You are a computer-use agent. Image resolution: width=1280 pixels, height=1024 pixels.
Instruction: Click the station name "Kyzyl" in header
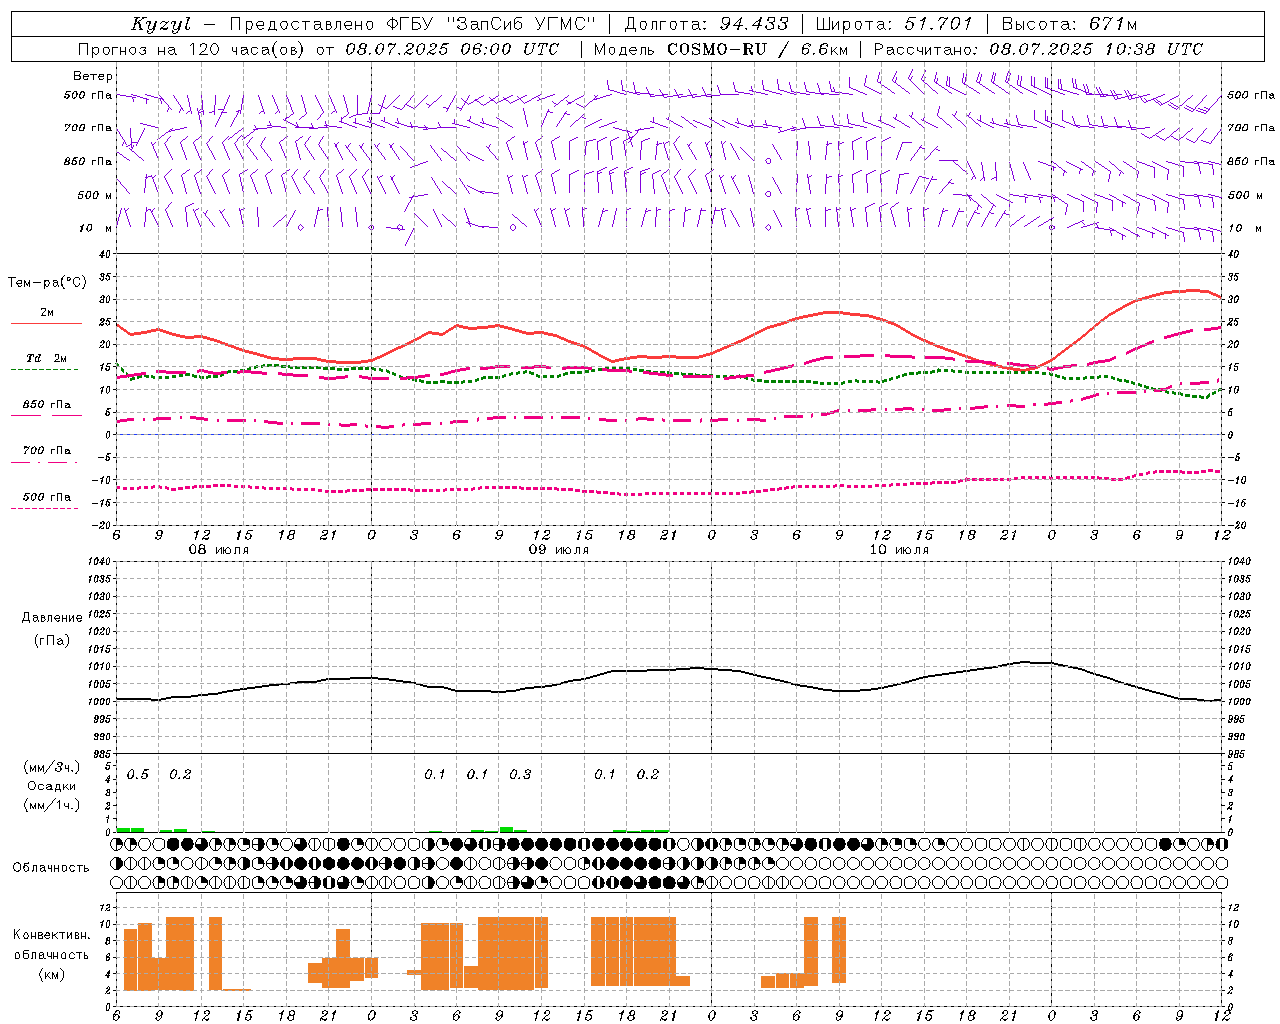(x=161, y=25)
